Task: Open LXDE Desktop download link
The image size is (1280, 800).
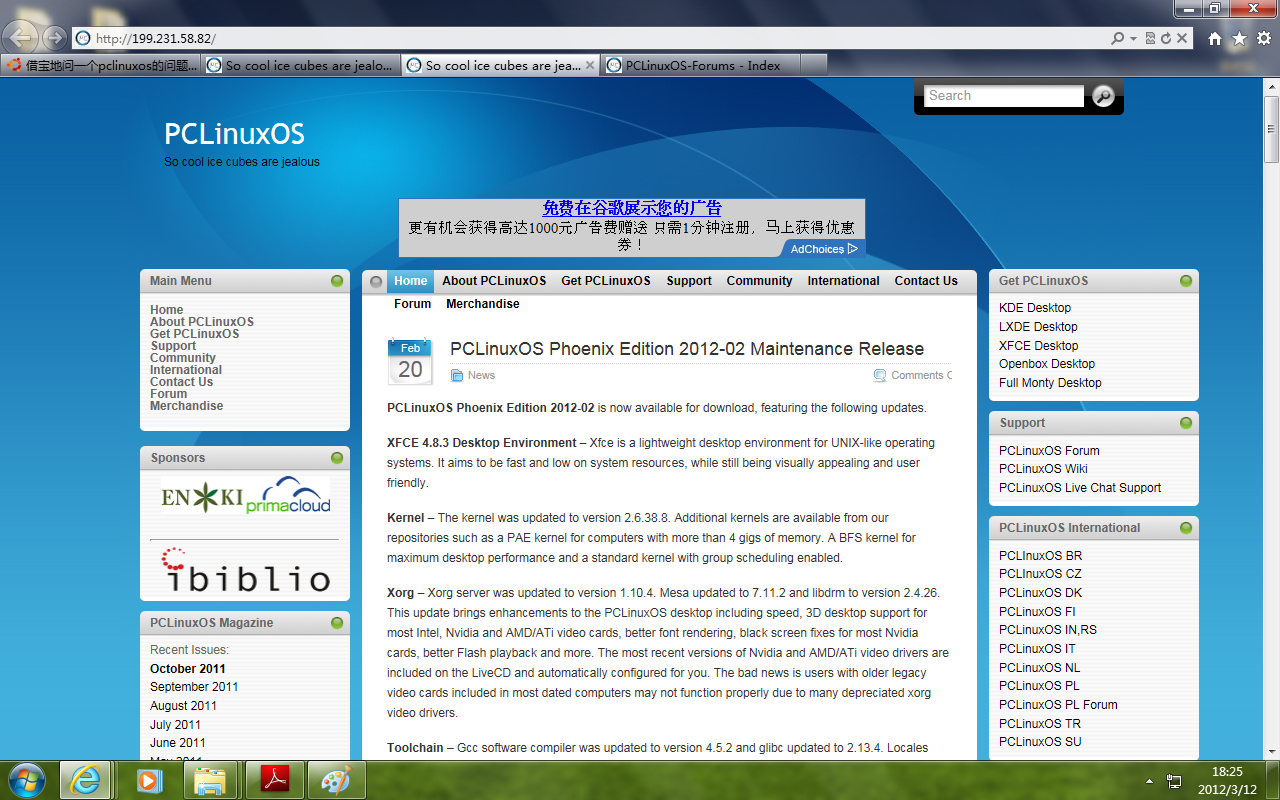Action: (1038, 327)
